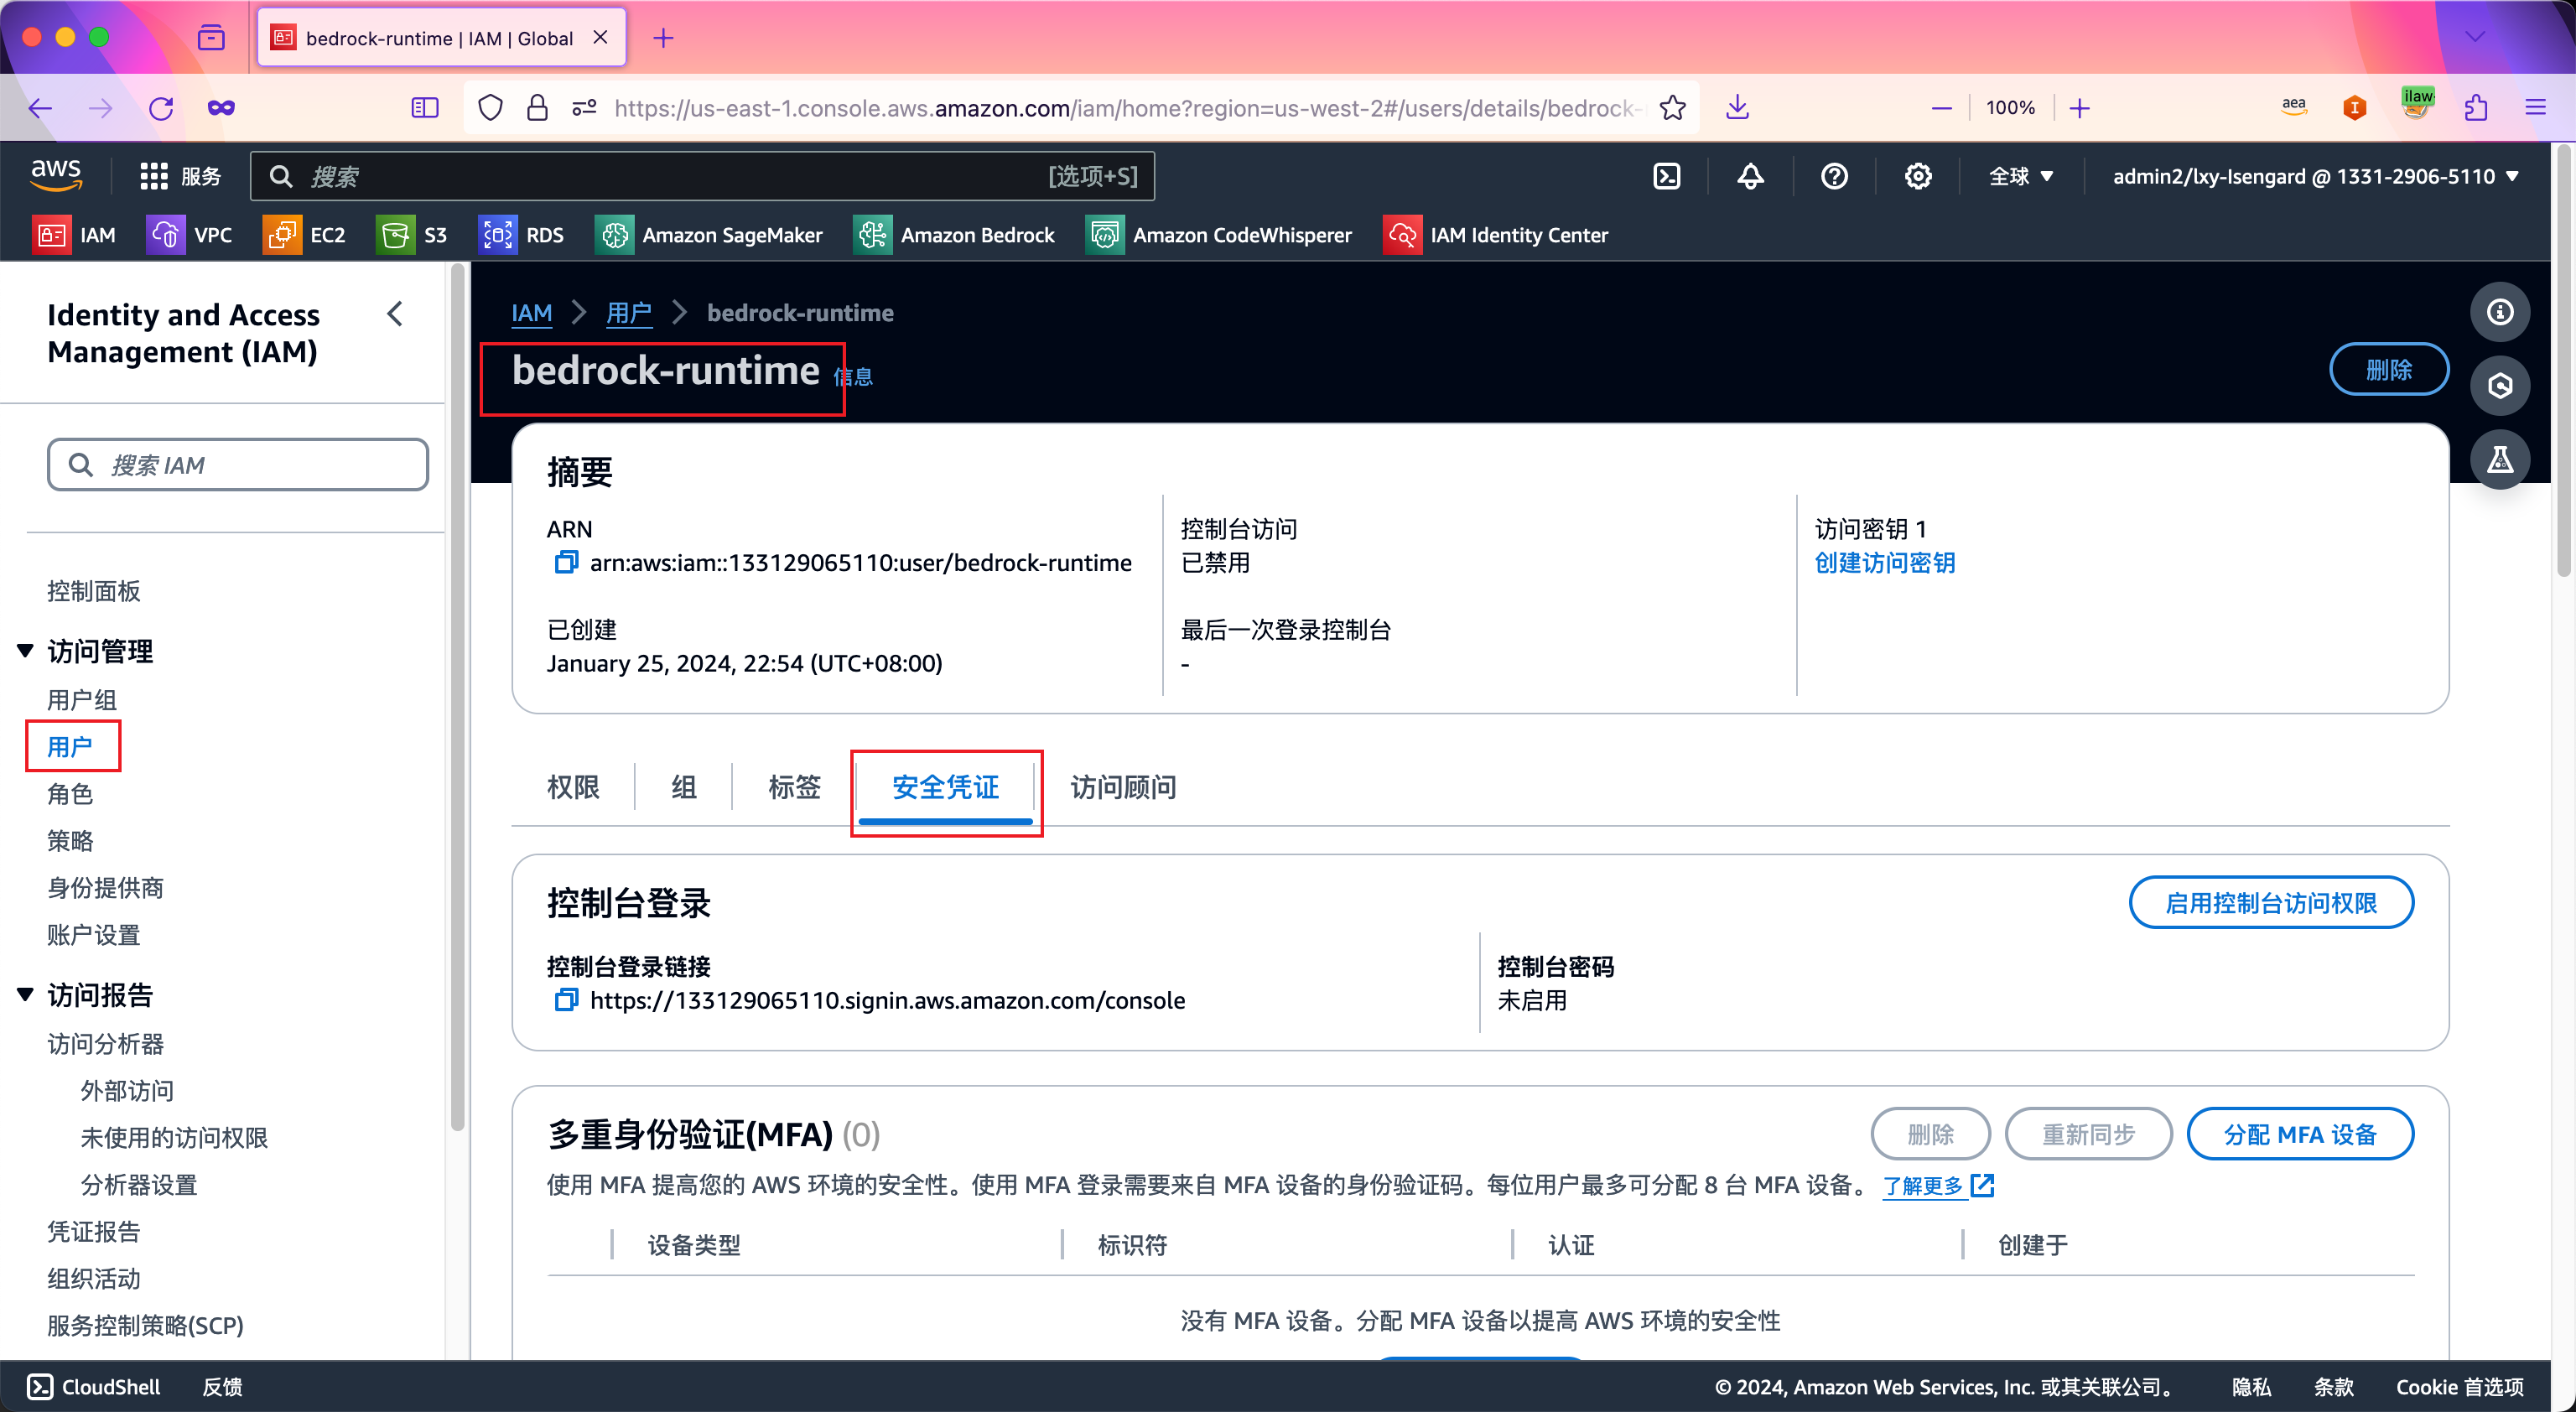
Task: Open IAM shortcut in favorites bar
Action: pos(74,235)
